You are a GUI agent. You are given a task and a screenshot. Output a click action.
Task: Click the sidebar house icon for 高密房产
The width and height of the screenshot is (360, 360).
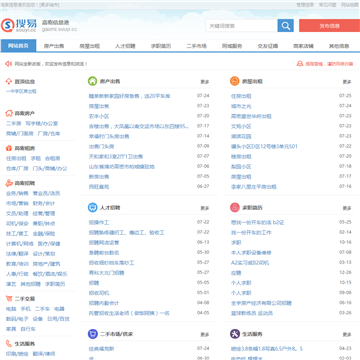point(9,113)
